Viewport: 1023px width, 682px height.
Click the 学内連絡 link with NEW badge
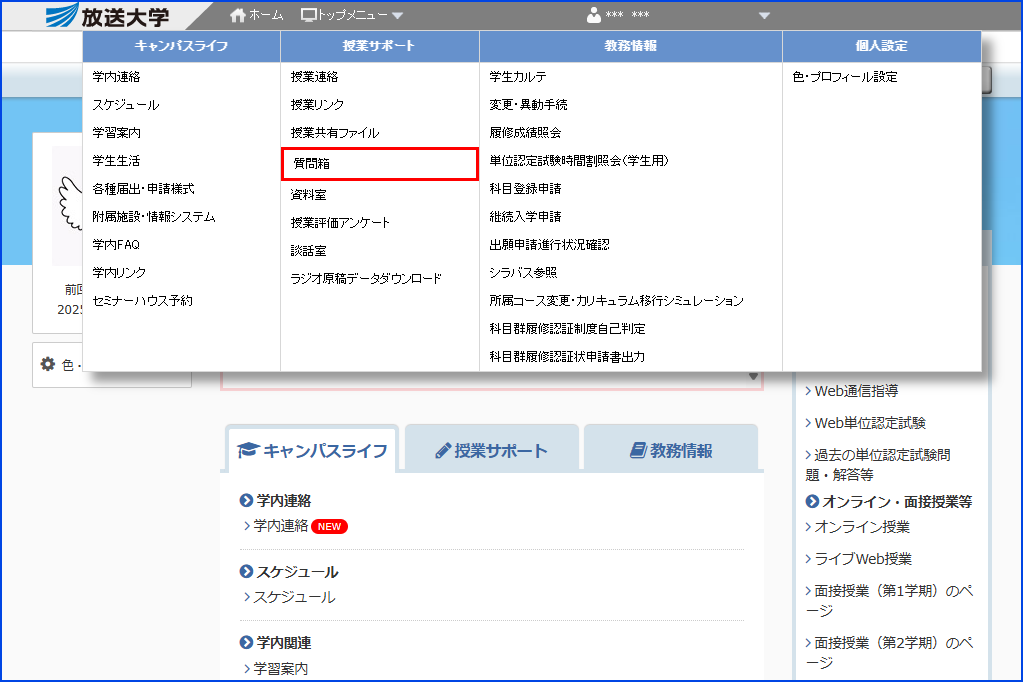pos(281,526)
